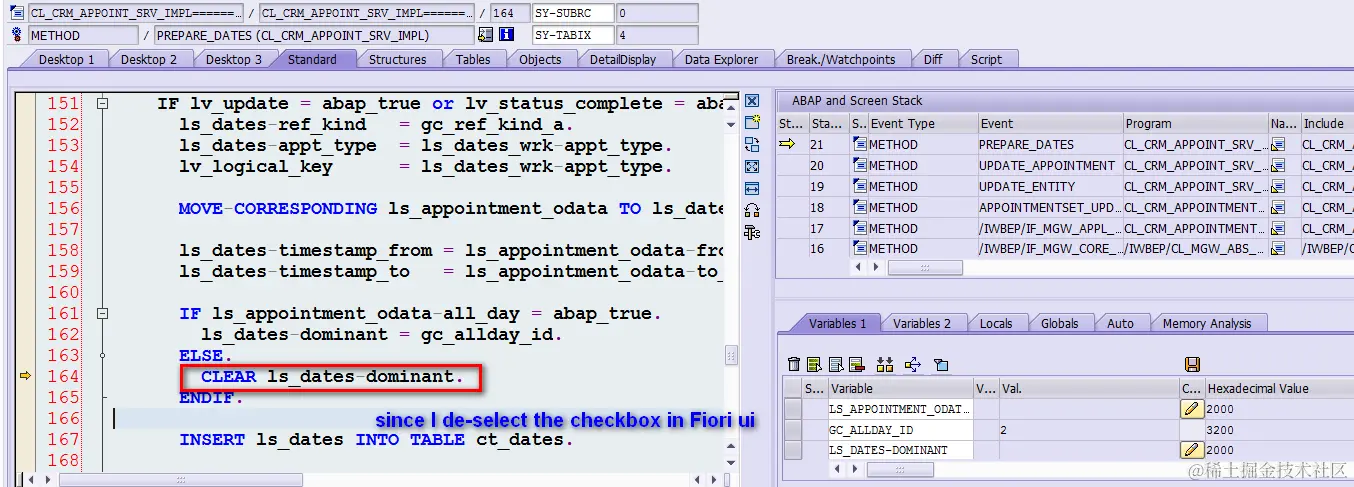The image size is (1354, 487).
Task: Open the DetailDisplay tab
Action: tap(623, 59)
